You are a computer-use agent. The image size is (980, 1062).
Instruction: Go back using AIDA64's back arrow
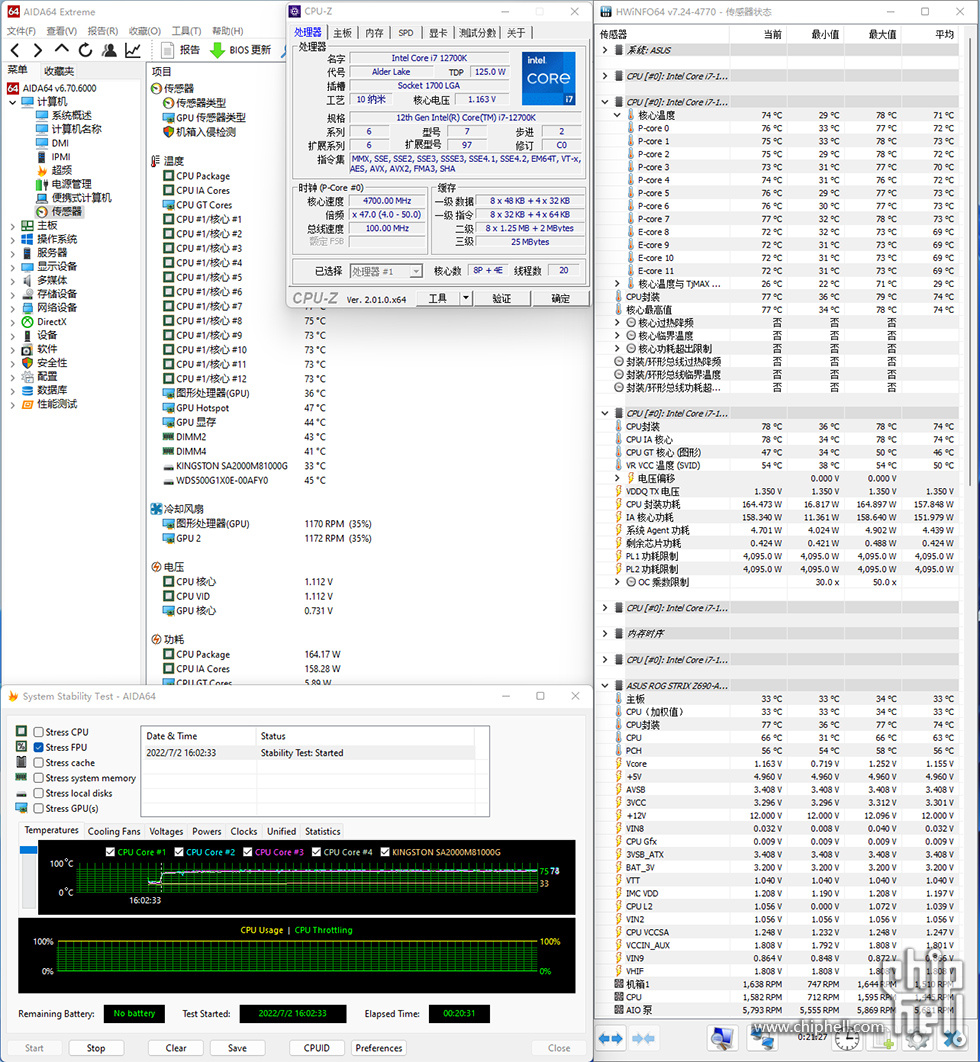pos(16,49)
